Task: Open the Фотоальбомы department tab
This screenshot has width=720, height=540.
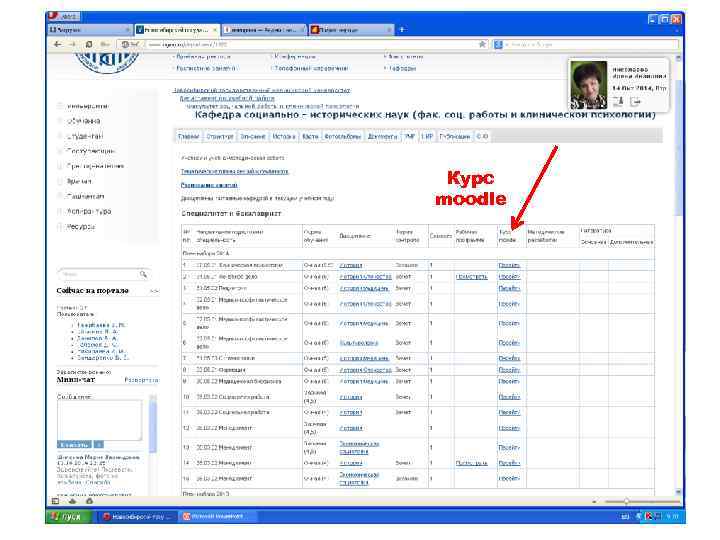Action: tap(343, 136)
